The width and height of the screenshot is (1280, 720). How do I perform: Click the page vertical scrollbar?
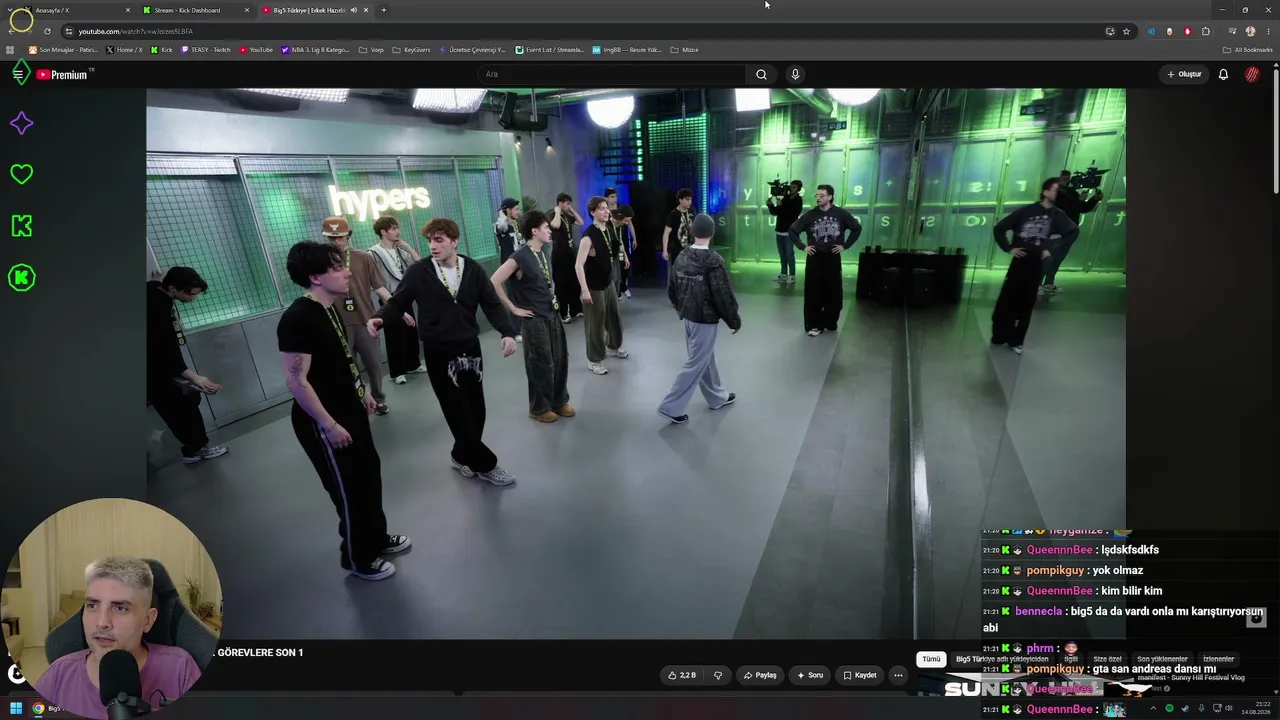[1276, 130]
